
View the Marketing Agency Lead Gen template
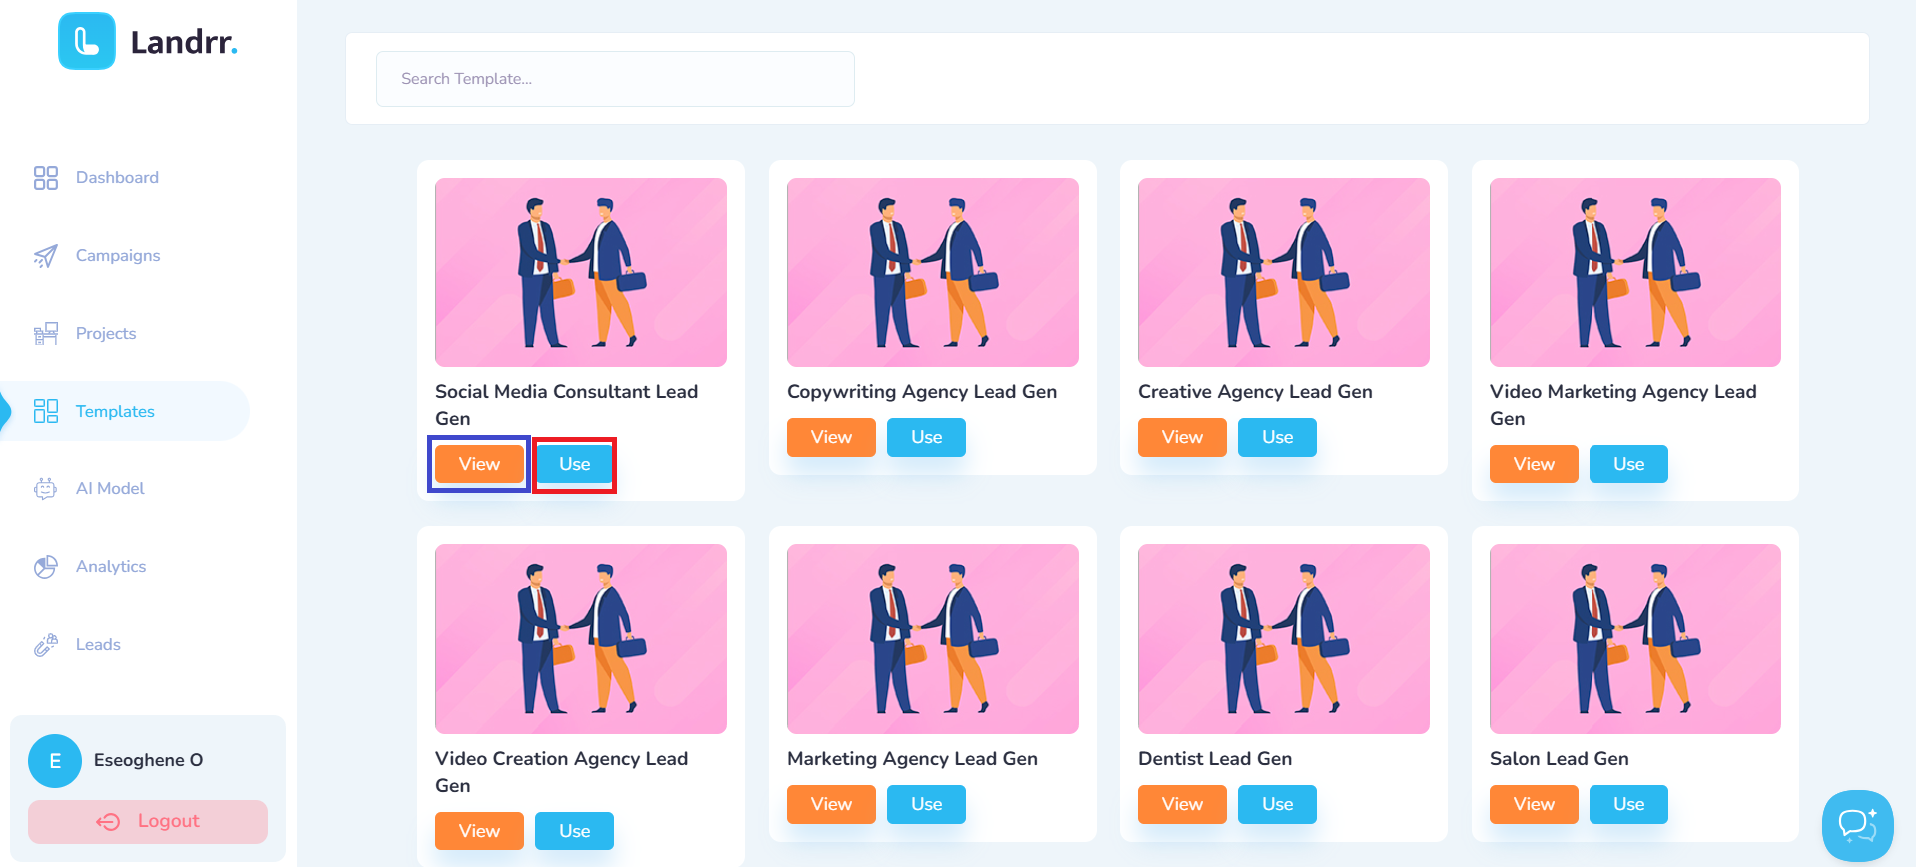point(831,804)
